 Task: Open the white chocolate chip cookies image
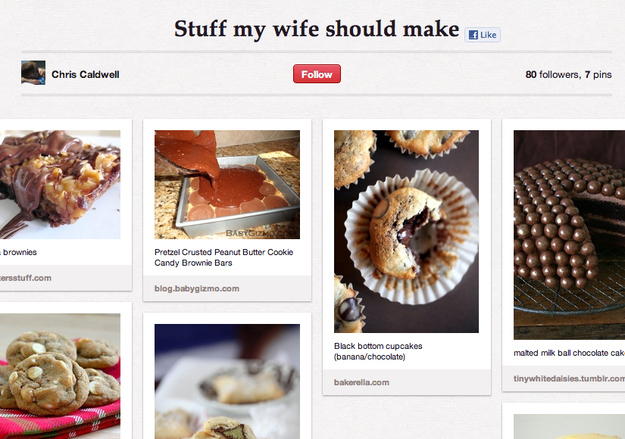(60, 376)
